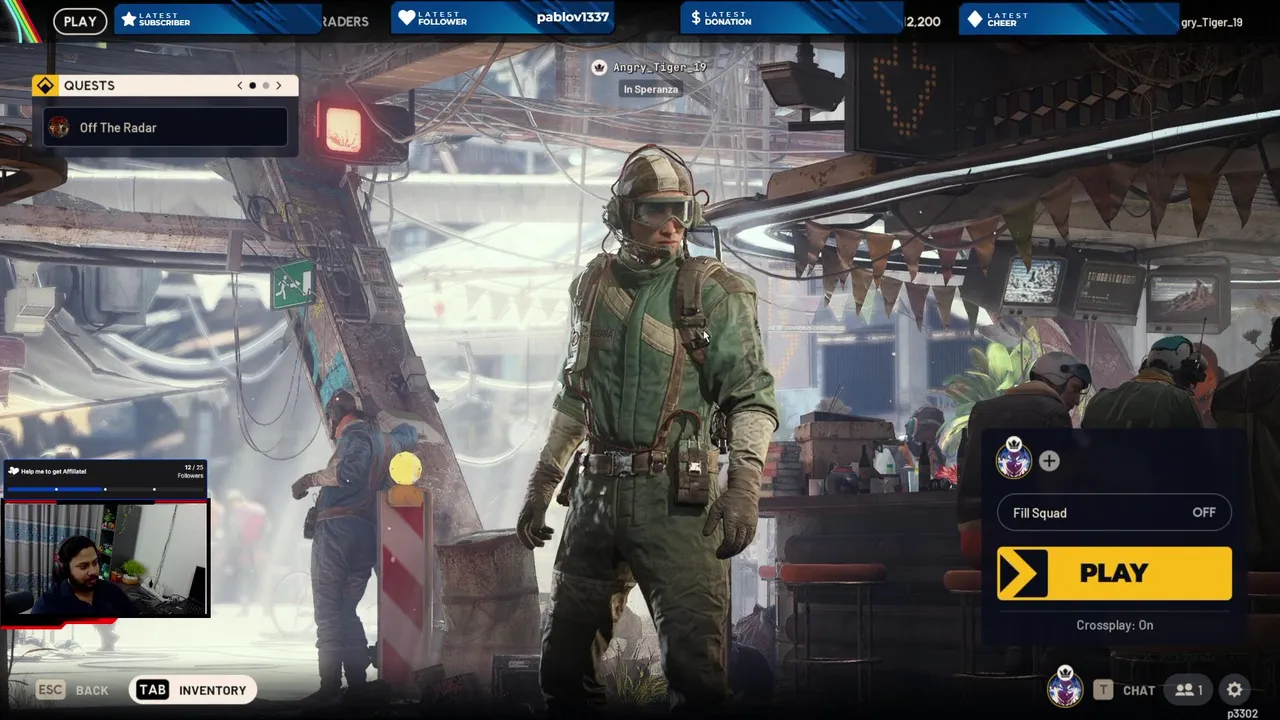The image size is (1280, 720).
Task: Click Latest Subscriber star icon
Action: 128,18
